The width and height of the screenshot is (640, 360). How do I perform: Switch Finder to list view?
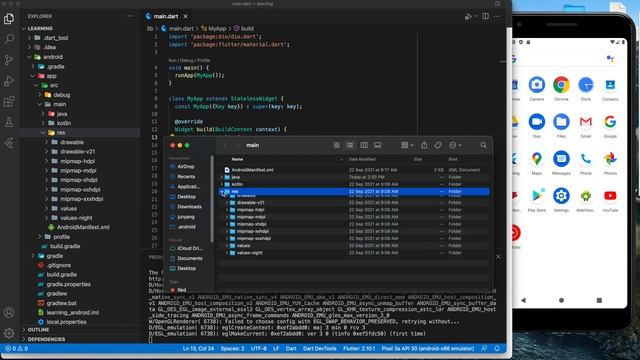pos(350,145)
